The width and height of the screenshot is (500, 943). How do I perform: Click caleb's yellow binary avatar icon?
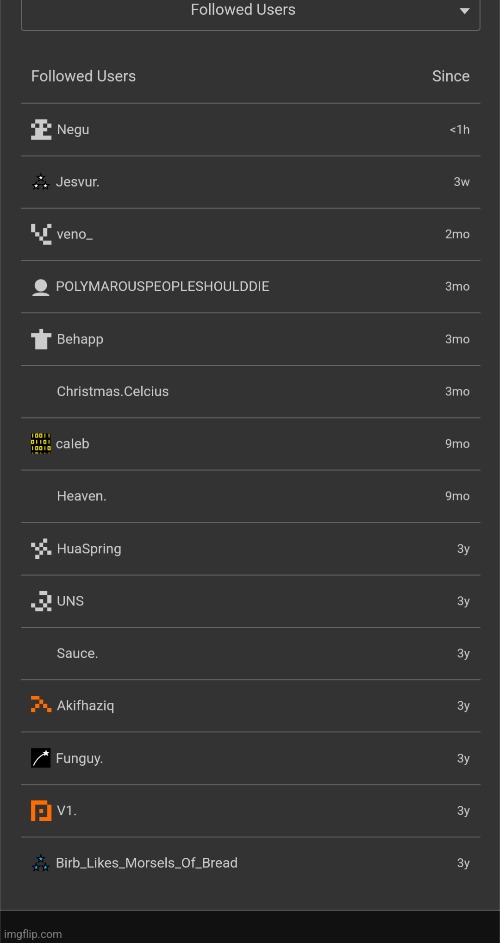tap(40, 444)
